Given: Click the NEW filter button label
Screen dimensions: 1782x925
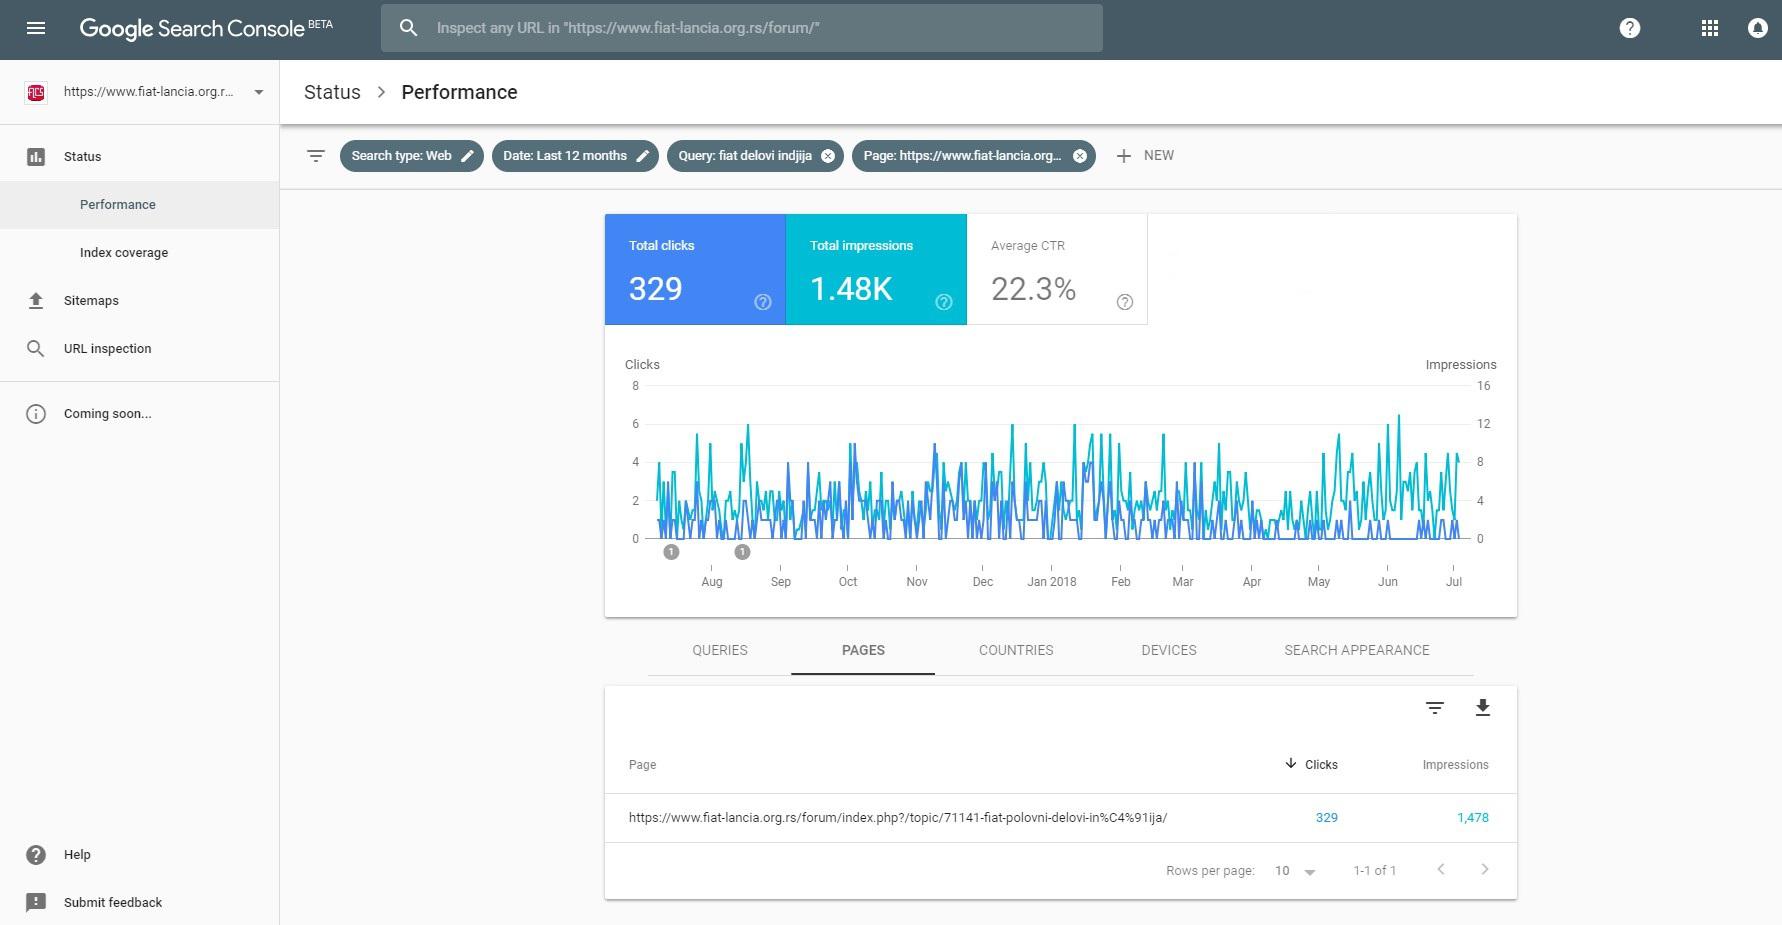Looking at the screenshot, I should (1159, 156).
